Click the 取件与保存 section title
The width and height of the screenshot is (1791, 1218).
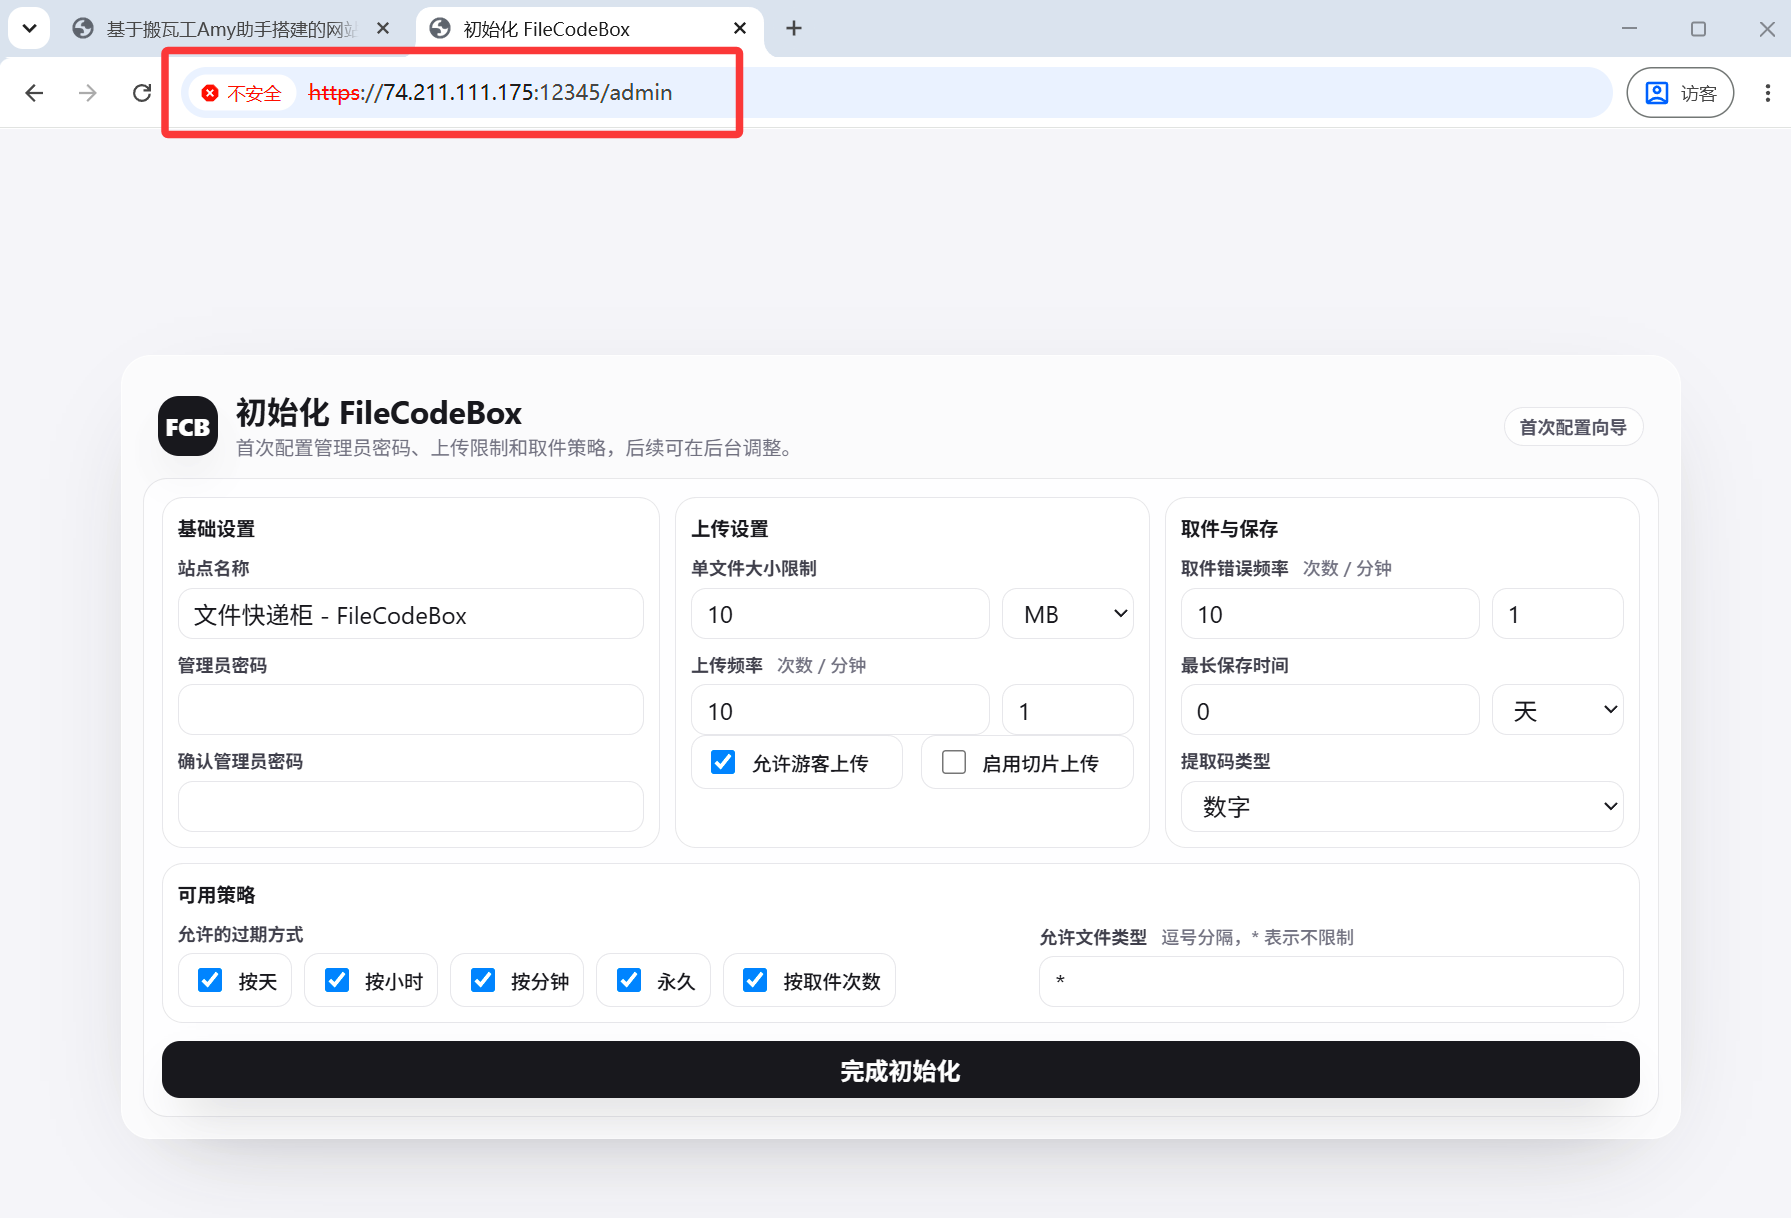(1229, 529)
